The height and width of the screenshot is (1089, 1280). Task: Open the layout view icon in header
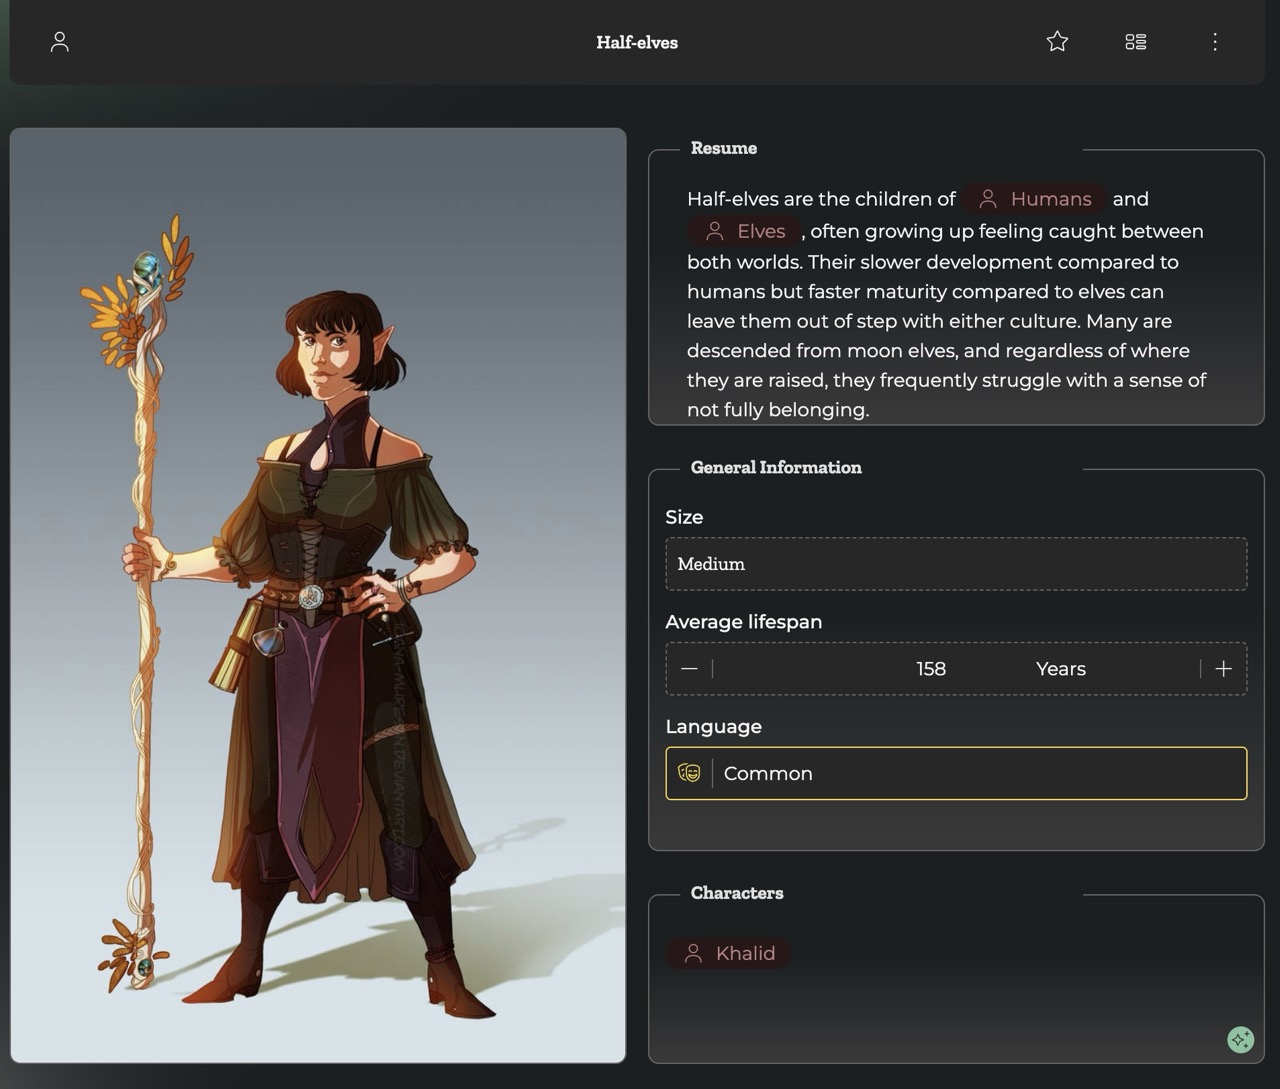(1135, 42)
